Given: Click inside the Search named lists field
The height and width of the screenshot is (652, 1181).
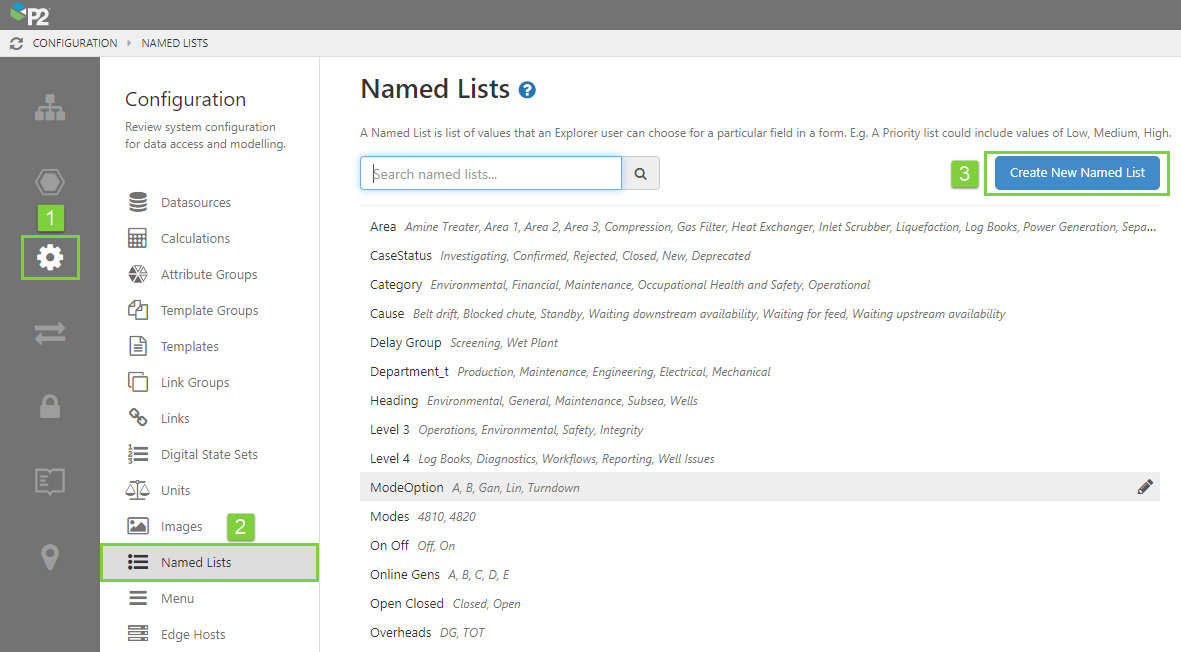Looking at the screenshot, I should (x=491, y=173).
